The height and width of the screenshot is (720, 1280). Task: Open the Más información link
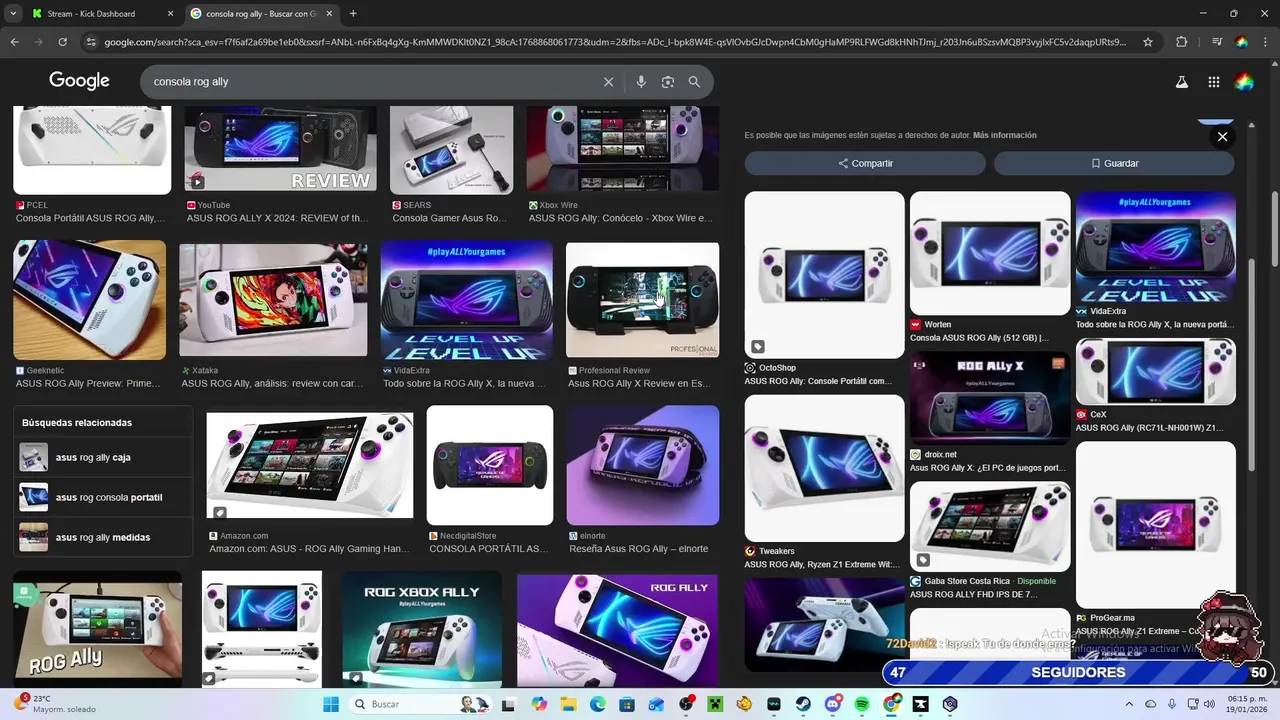(x=1004, y=135)
